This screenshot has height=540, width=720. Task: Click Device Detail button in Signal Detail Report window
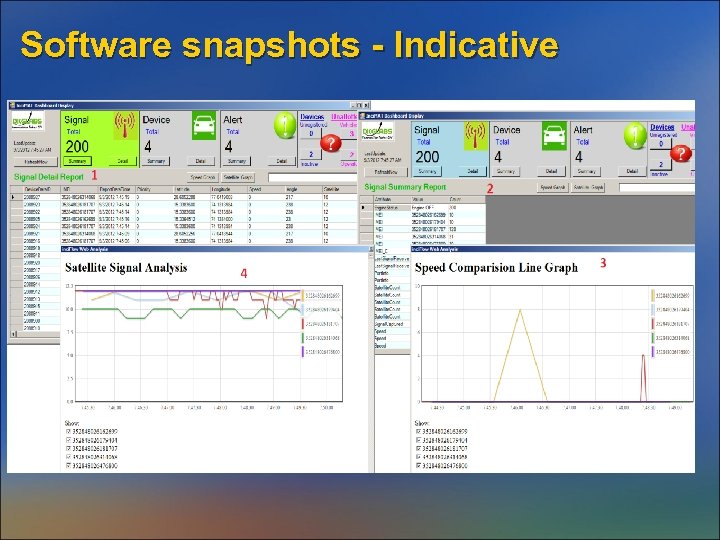click(x=201, y=161)
